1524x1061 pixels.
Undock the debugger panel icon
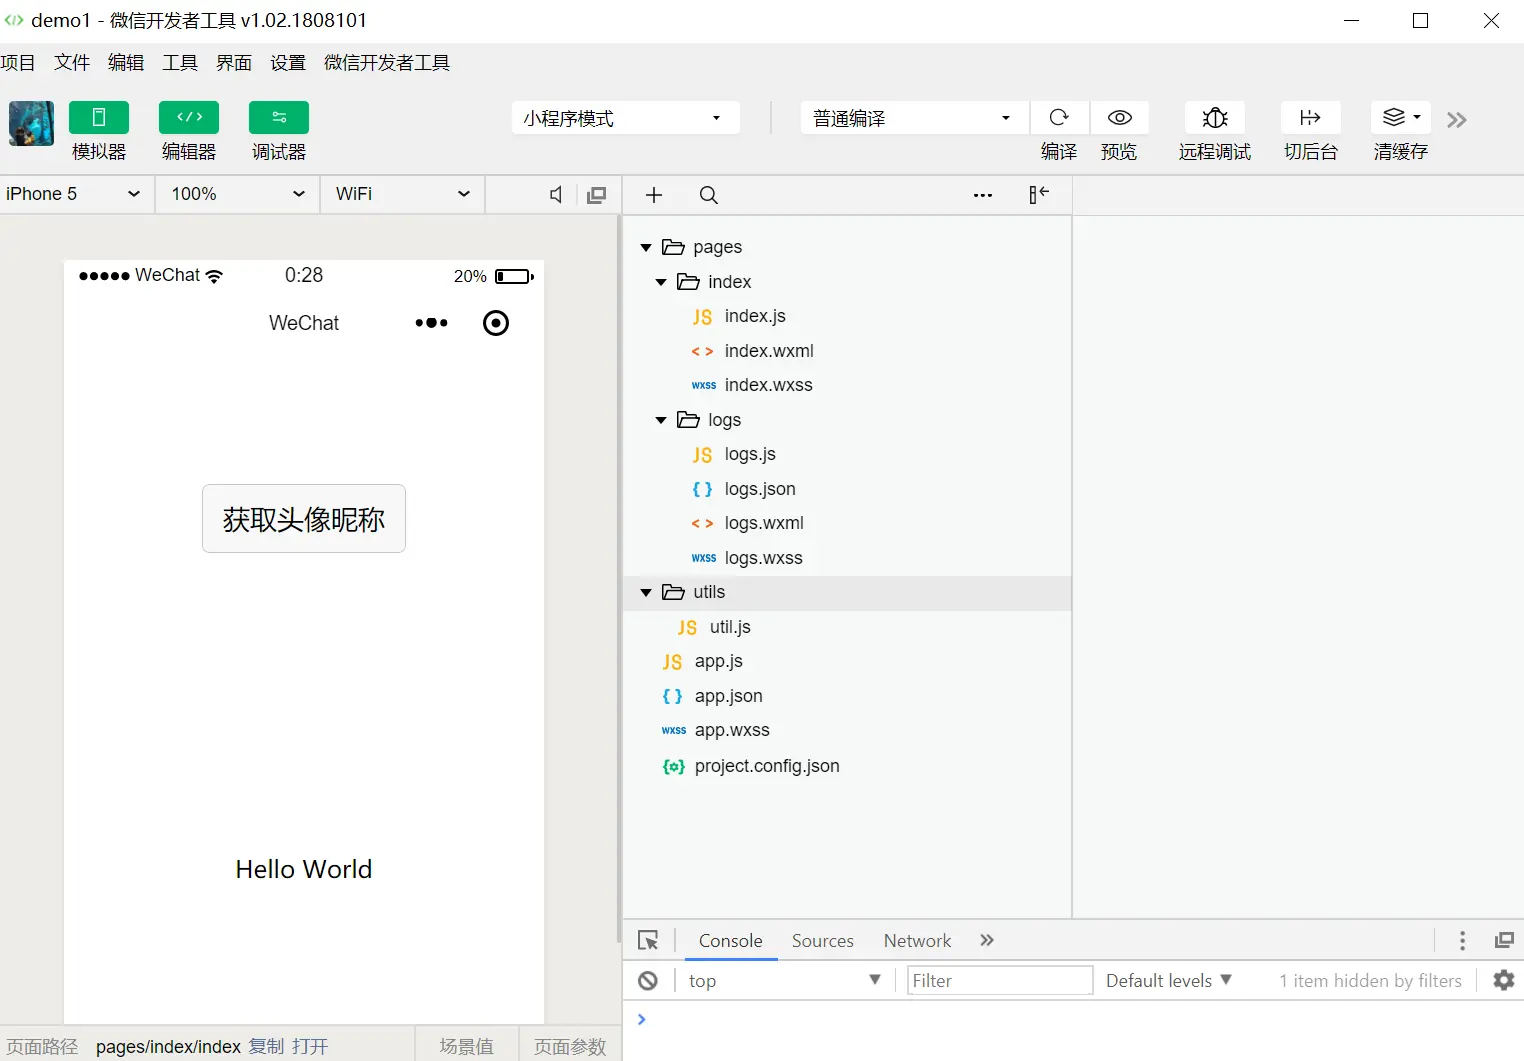coord(1504,940)
